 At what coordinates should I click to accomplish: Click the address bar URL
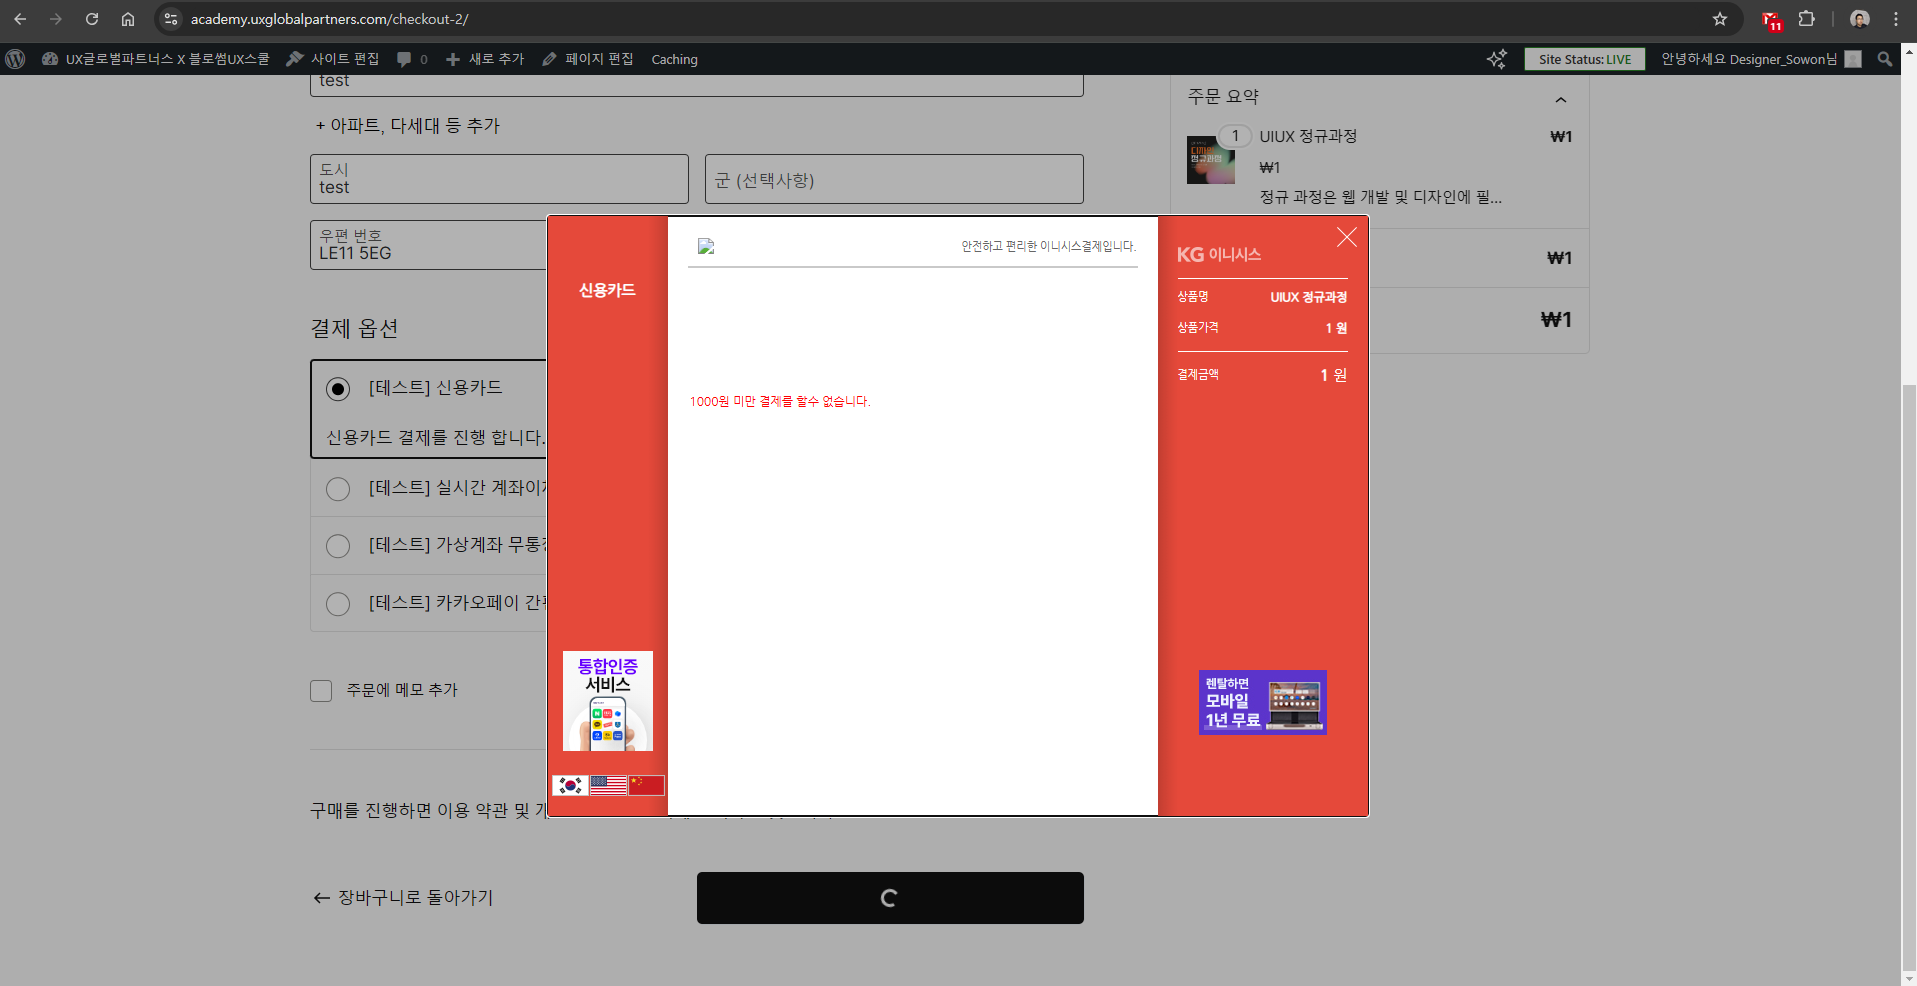point(329,19)
